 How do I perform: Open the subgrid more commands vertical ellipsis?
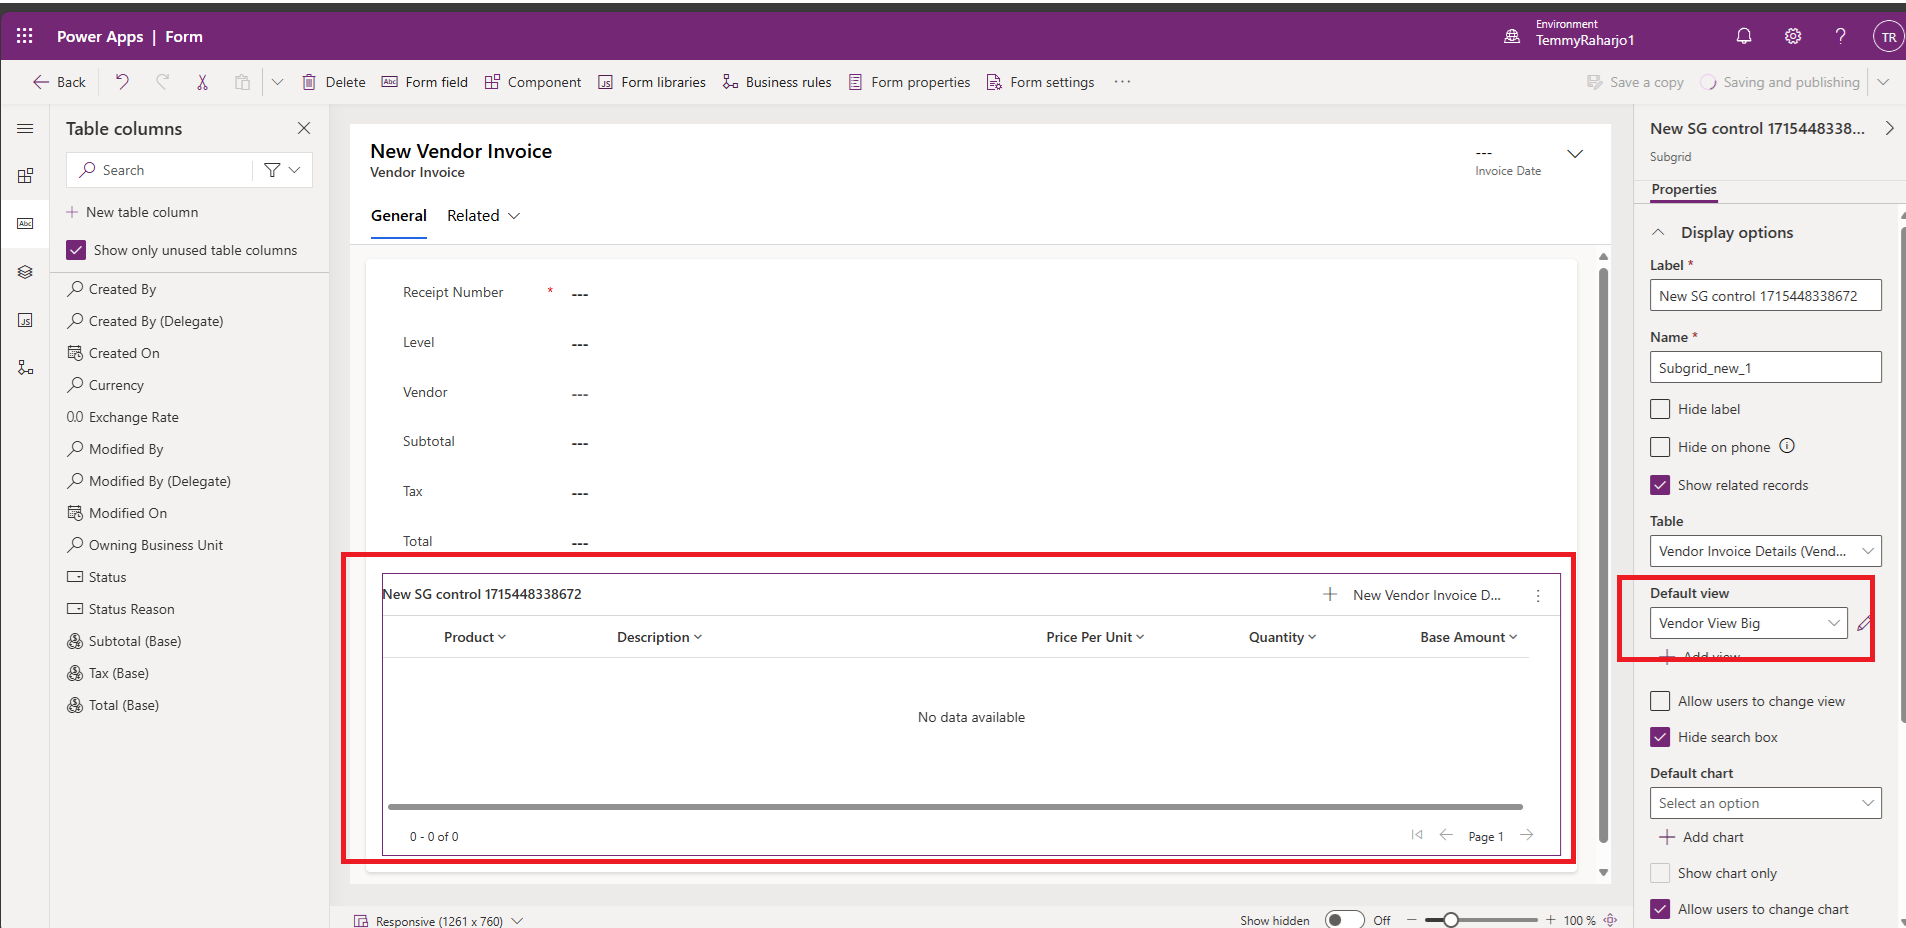1538,595
